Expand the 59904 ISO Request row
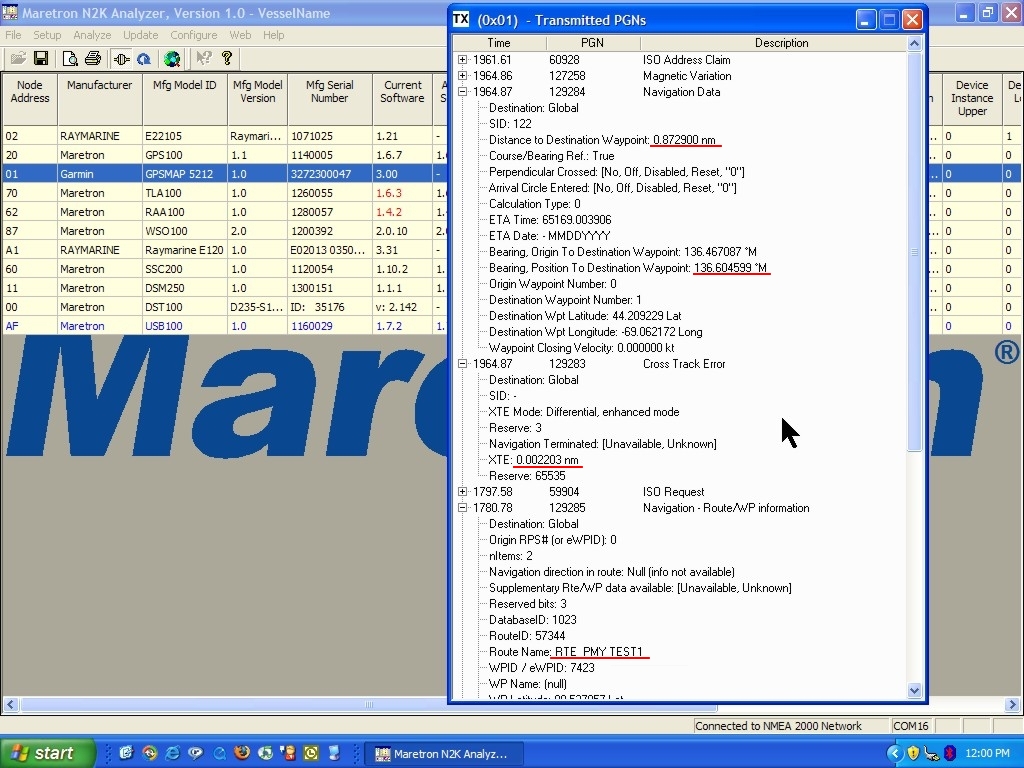The width and height of the screenshot is (1024, 768). tap(462, 492)
